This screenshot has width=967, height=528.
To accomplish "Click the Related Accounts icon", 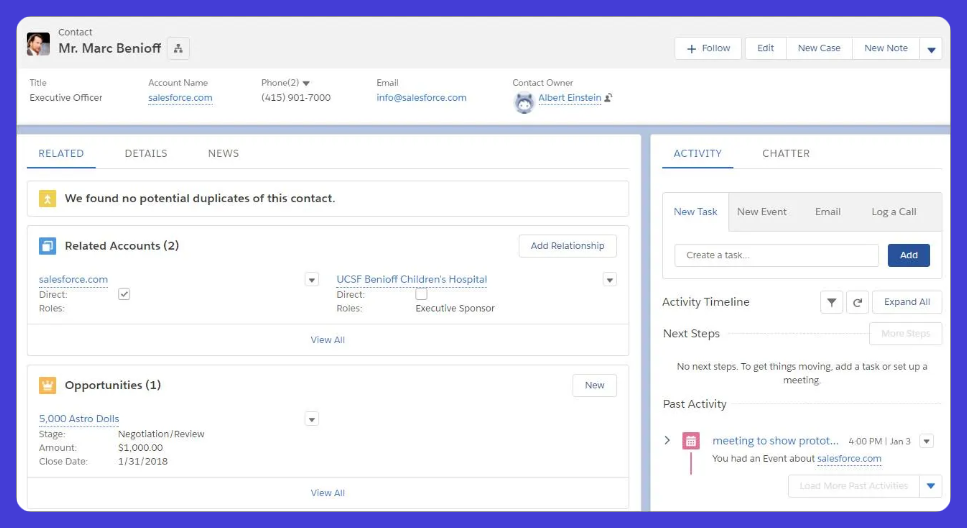I will coord(47,246).
